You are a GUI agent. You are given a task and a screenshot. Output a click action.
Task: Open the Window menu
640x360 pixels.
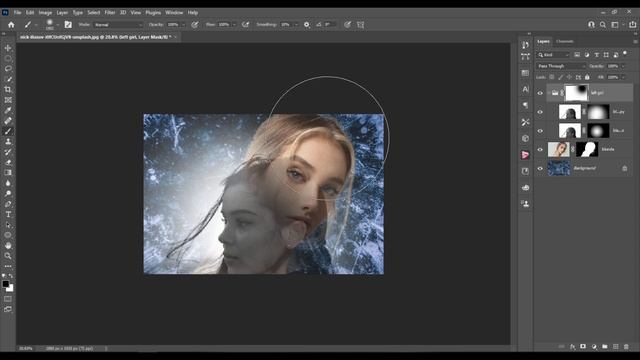click(174, 13)
